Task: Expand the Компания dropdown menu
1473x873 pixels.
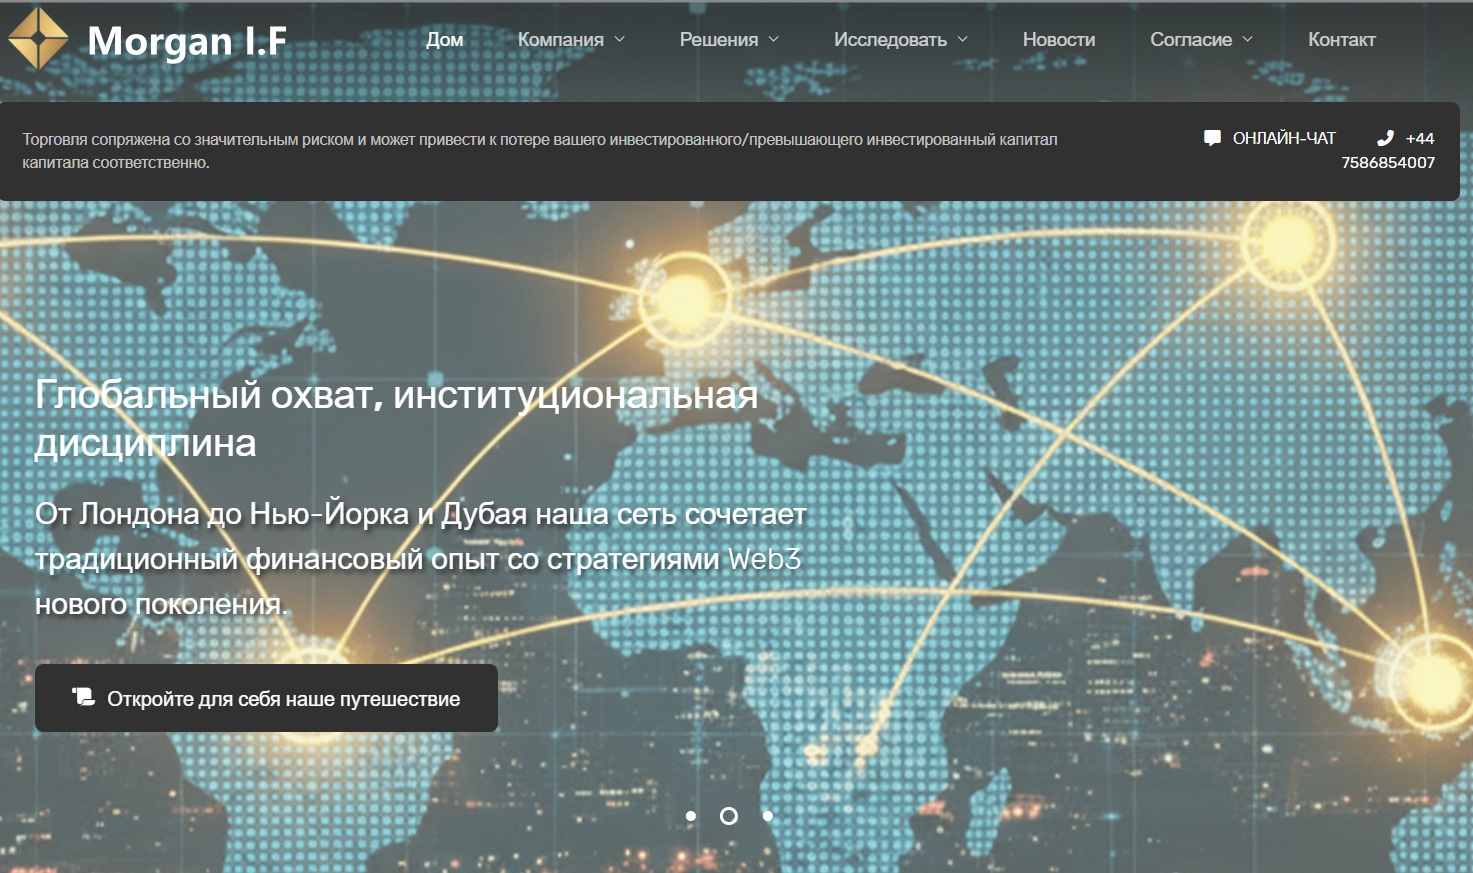Action: (563, 40)
